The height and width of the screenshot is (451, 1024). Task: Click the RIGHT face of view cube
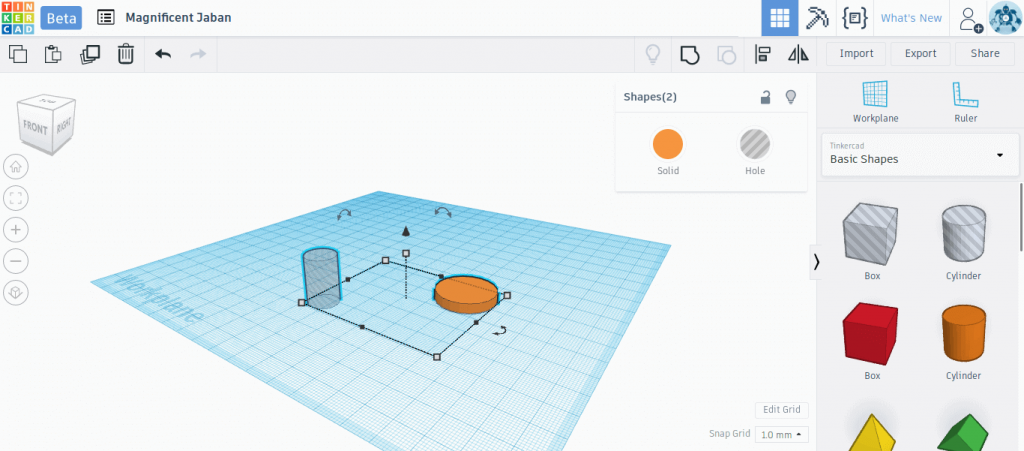[63, 126]
